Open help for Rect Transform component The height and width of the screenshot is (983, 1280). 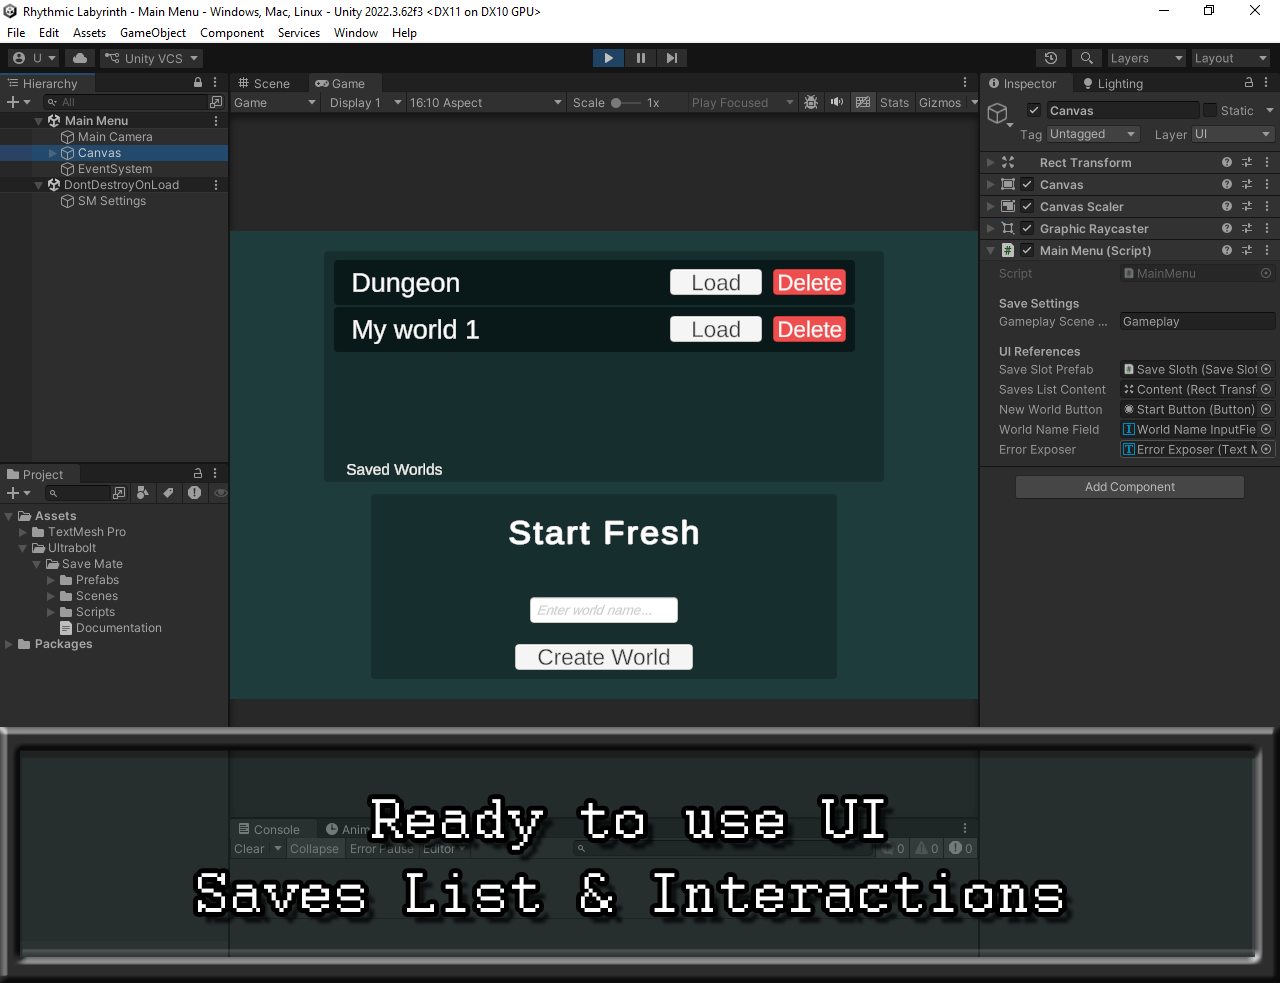click(1227, 162)
